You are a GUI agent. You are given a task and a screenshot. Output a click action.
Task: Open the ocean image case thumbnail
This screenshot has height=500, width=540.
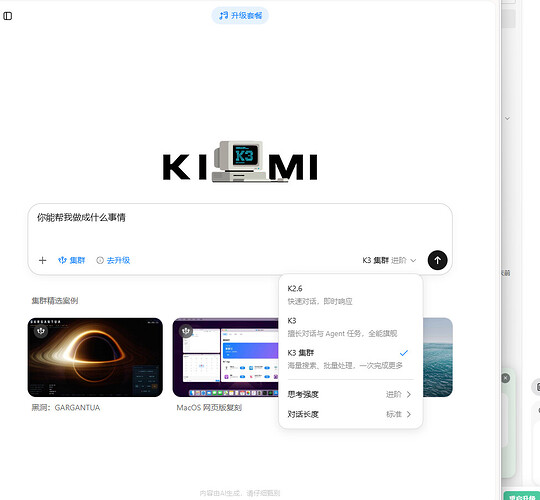coord(437,357)
